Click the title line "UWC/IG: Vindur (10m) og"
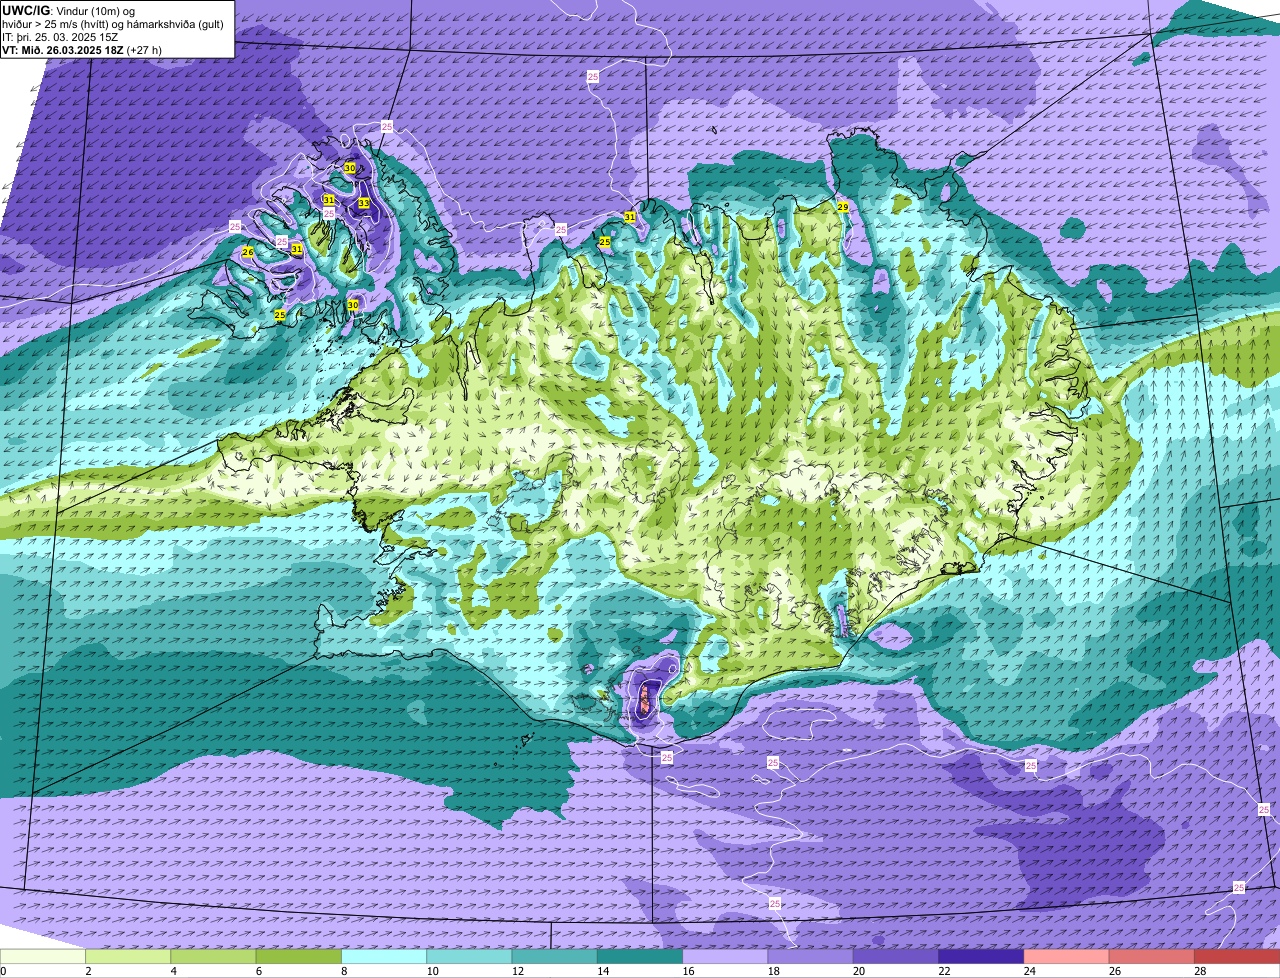 (x=69, y=10)
